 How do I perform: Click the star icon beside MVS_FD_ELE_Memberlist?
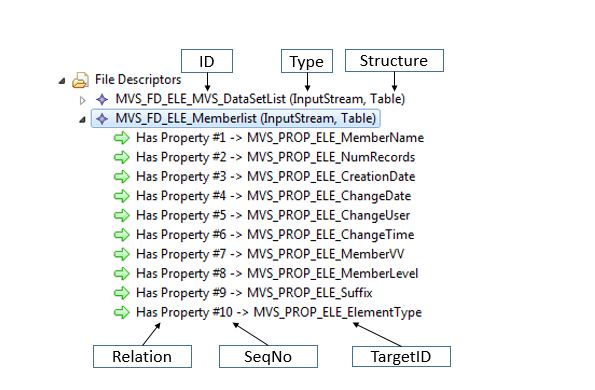point(102,119)
